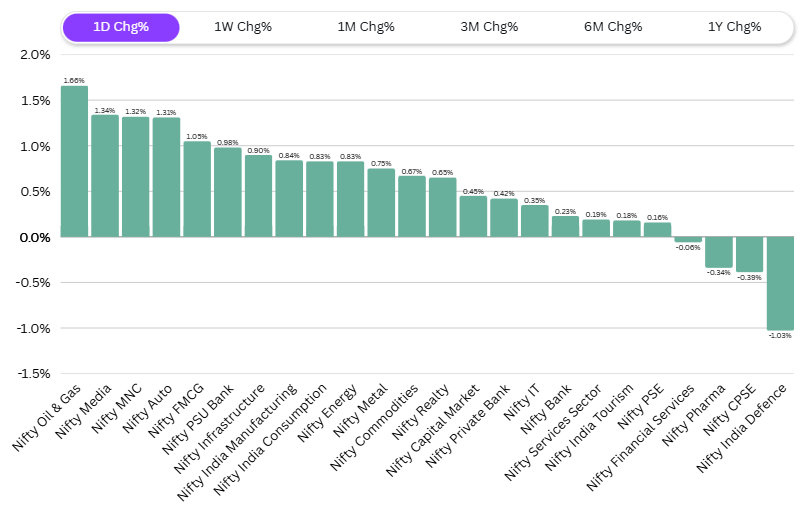
Task: Click the 0.0% y-axis baseline label
Action: tap(35, 238)
